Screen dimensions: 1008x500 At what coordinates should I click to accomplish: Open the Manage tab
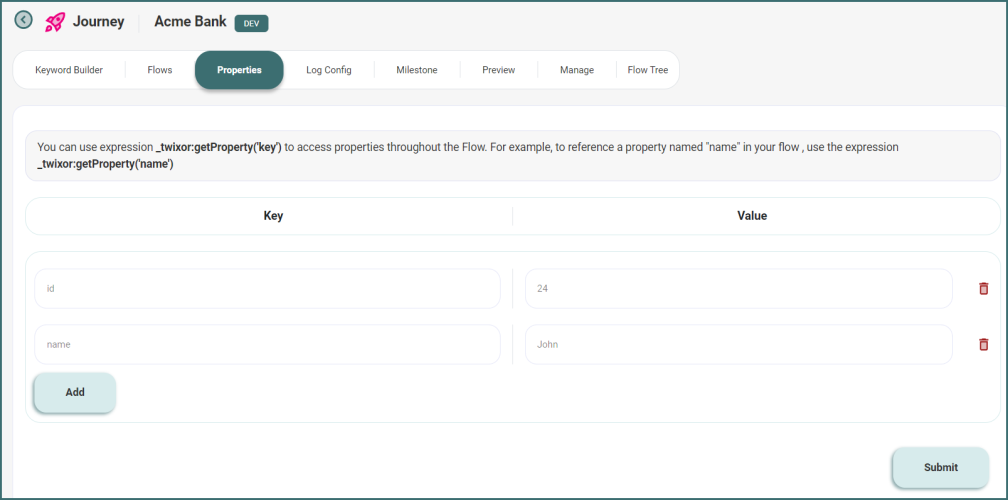pos(577,70)
